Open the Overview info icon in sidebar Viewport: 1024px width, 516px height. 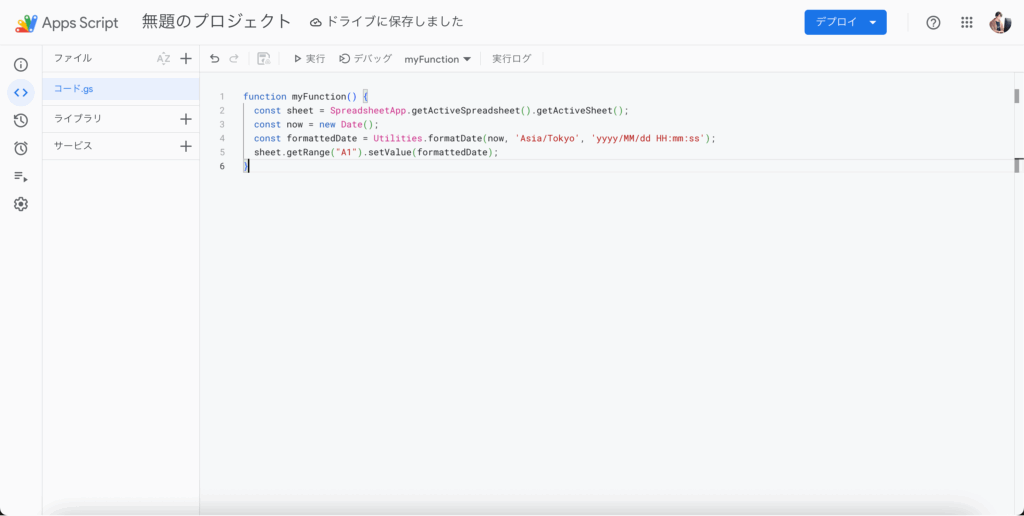tap(20, 65)
